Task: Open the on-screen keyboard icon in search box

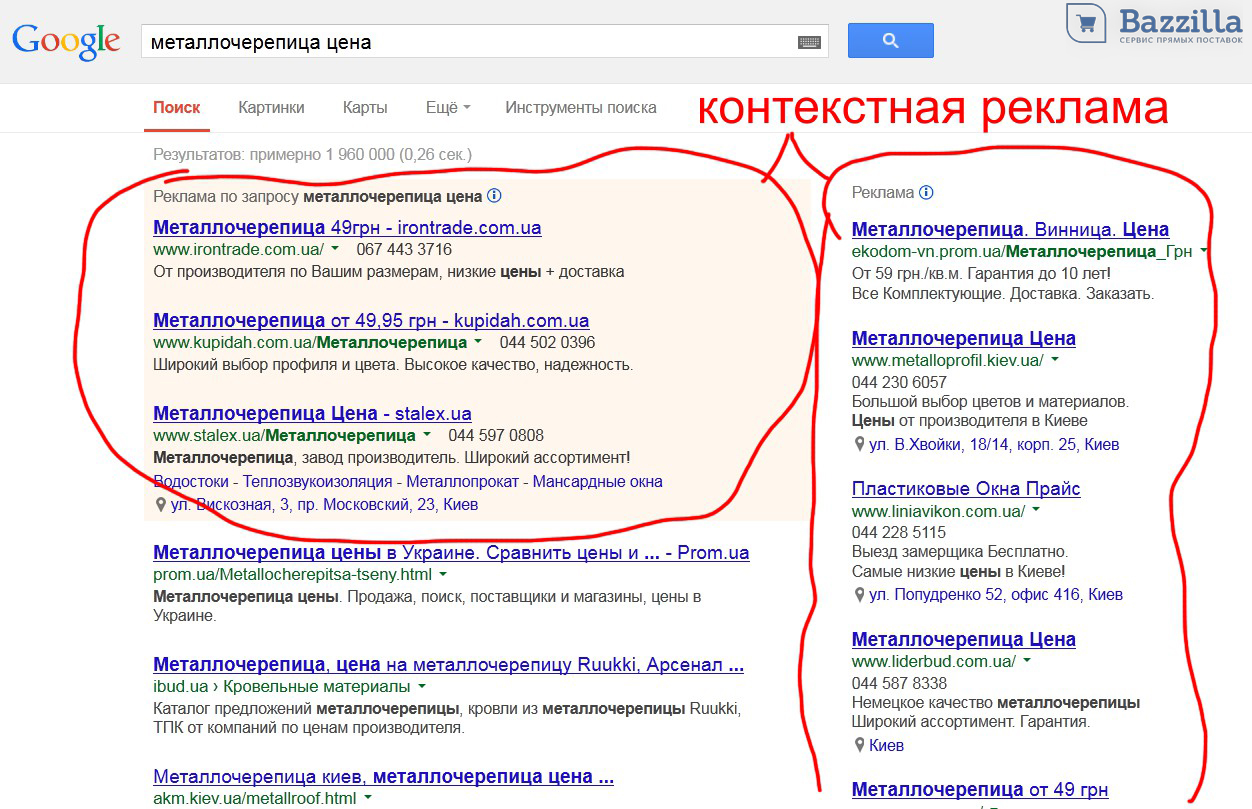Action: click(x=809, y=42)
